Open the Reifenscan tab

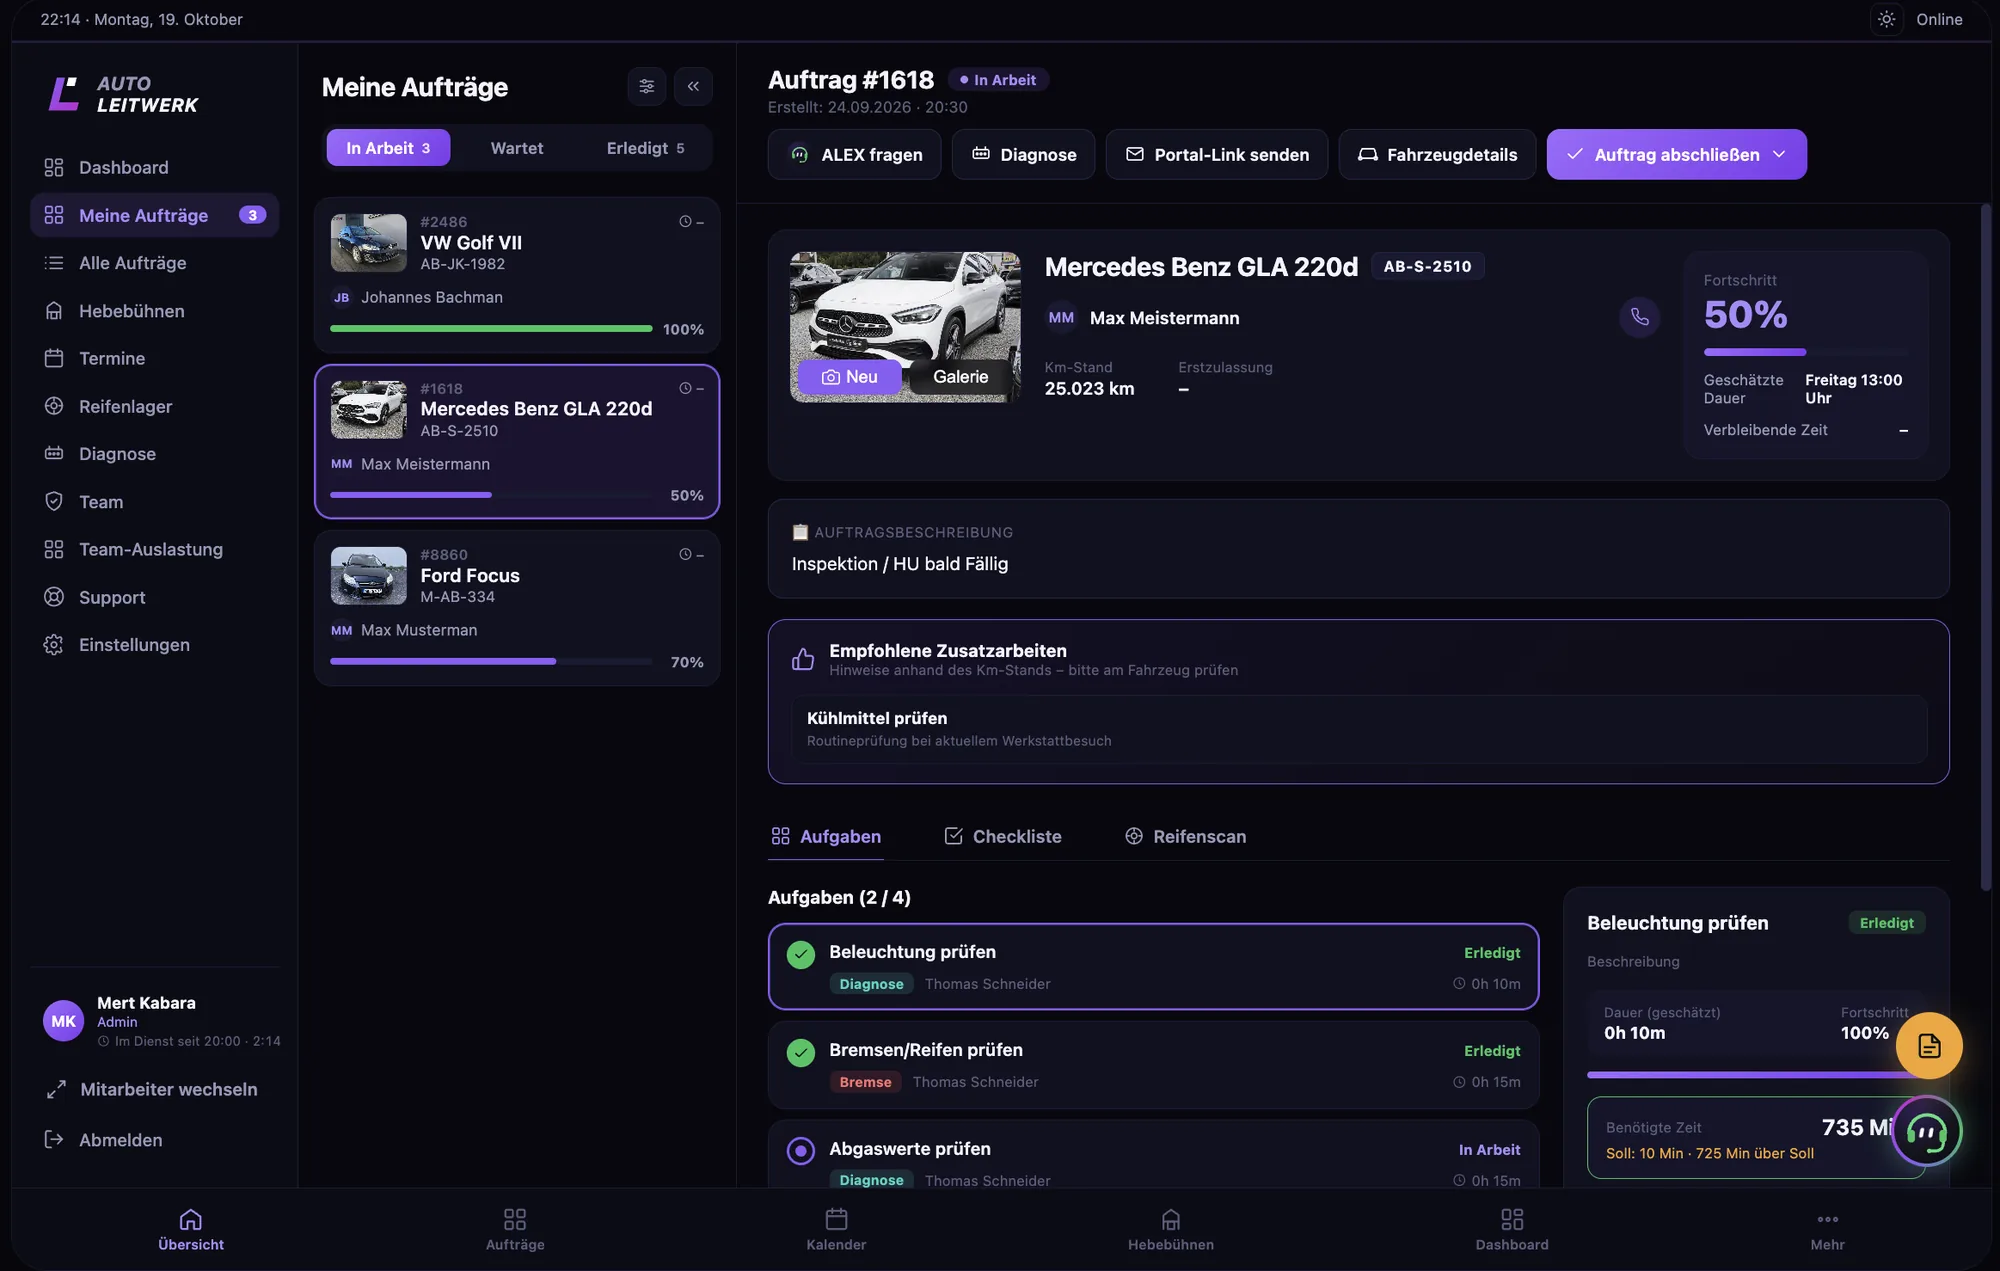pyautogui.click(x=1185, y=836)
